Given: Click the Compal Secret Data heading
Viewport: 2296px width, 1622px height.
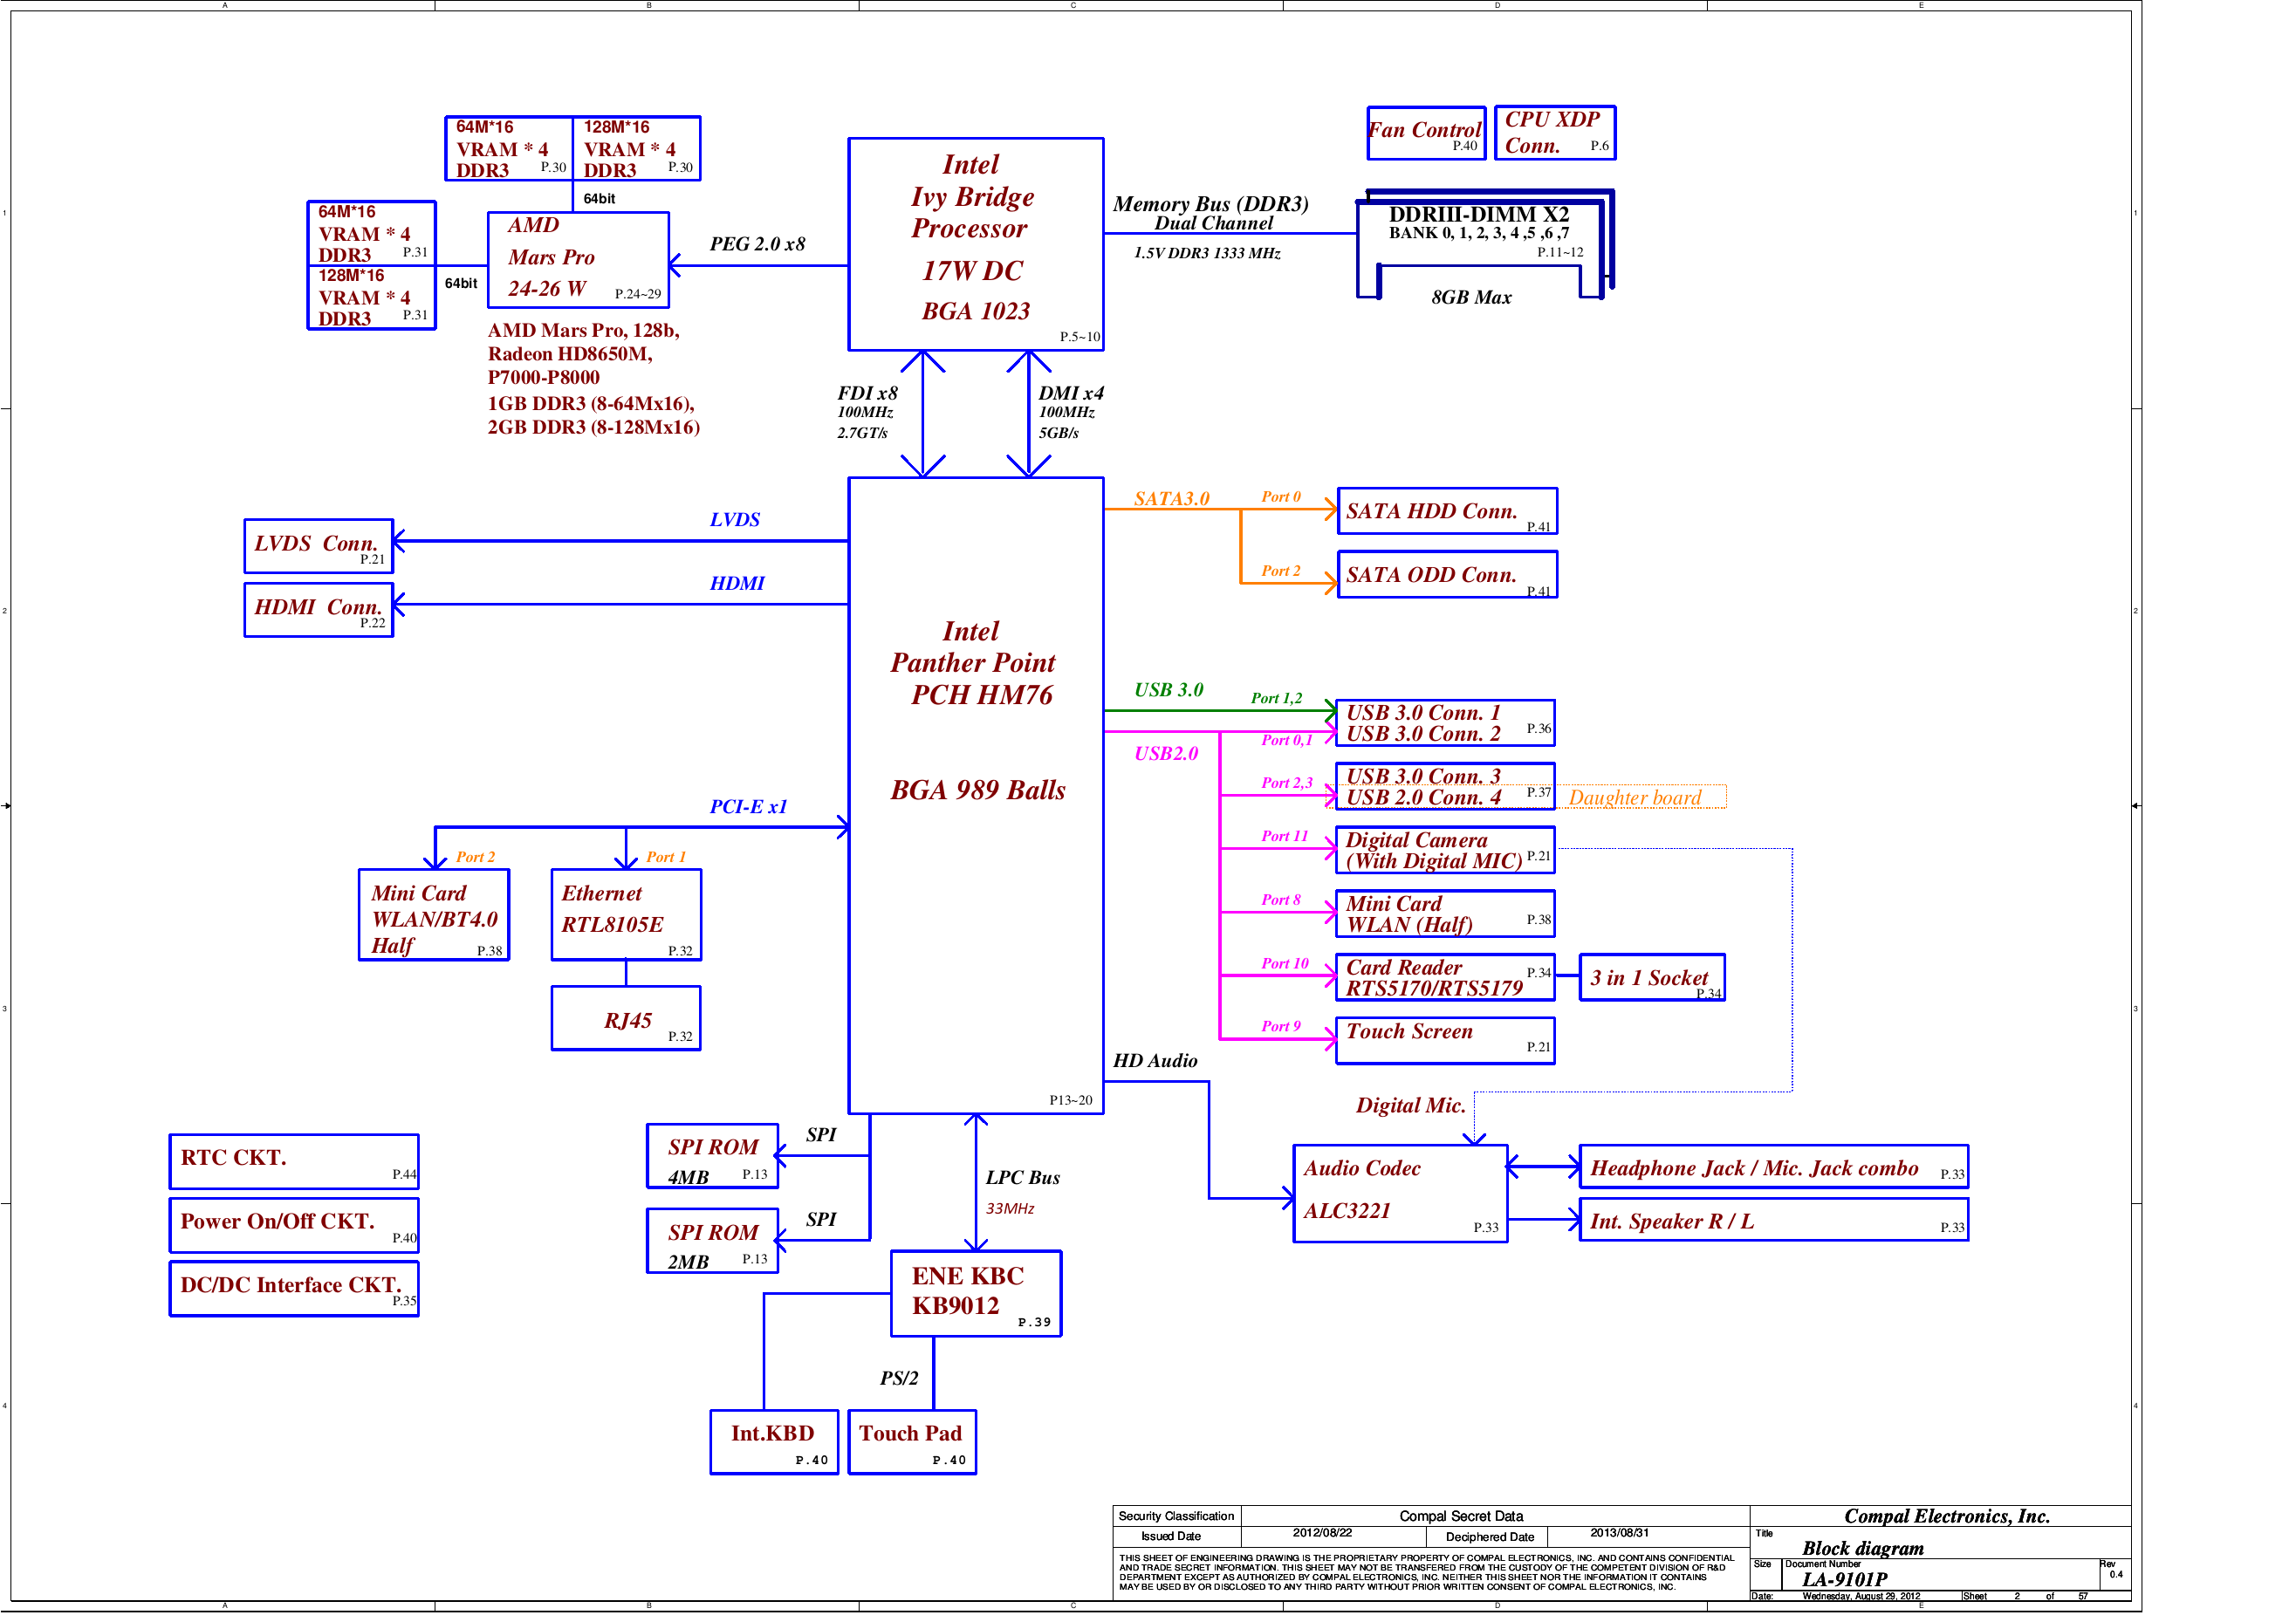Looking at the screenshot, I should coord(1460,1516).
